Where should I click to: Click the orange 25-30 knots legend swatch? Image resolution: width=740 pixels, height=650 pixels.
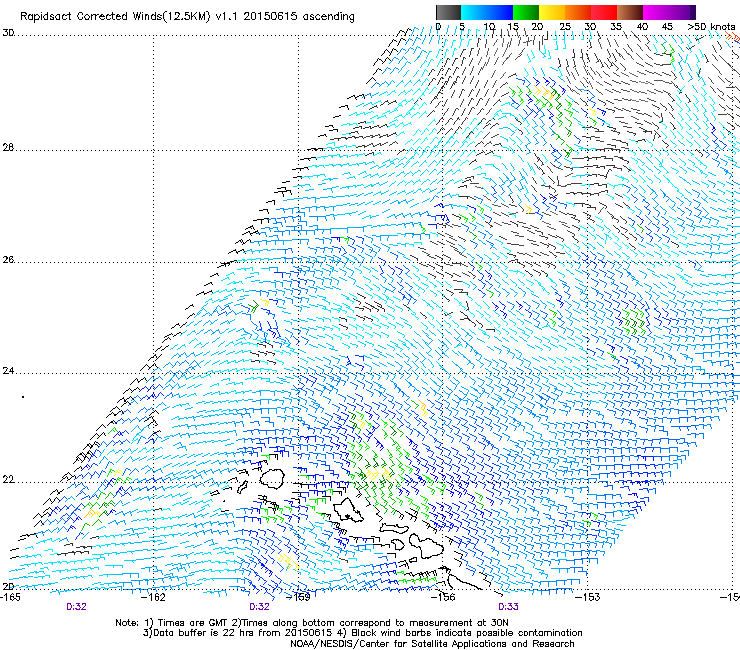tap(578, 12)
